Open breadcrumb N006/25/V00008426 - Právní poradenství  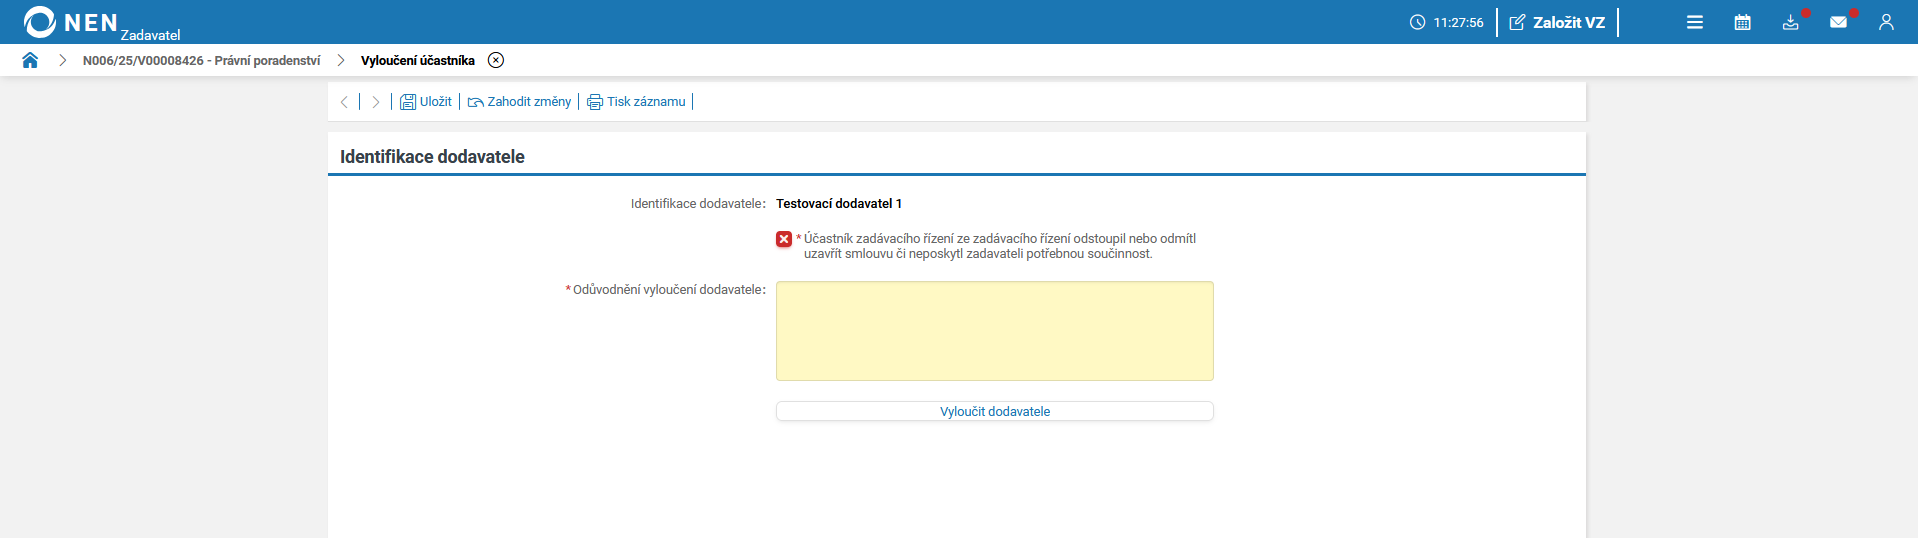(x=201, y=61)
